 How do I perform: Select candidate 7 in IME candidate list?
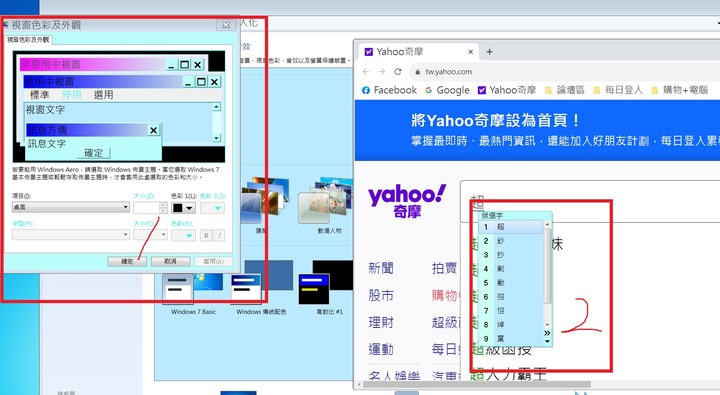pos(511,311)
